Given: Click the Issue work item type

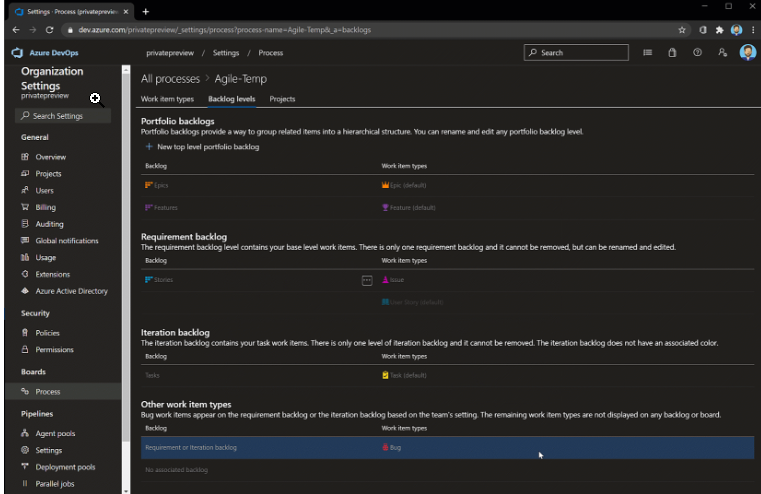Looking at the screenshot, I should pos(393,280).
